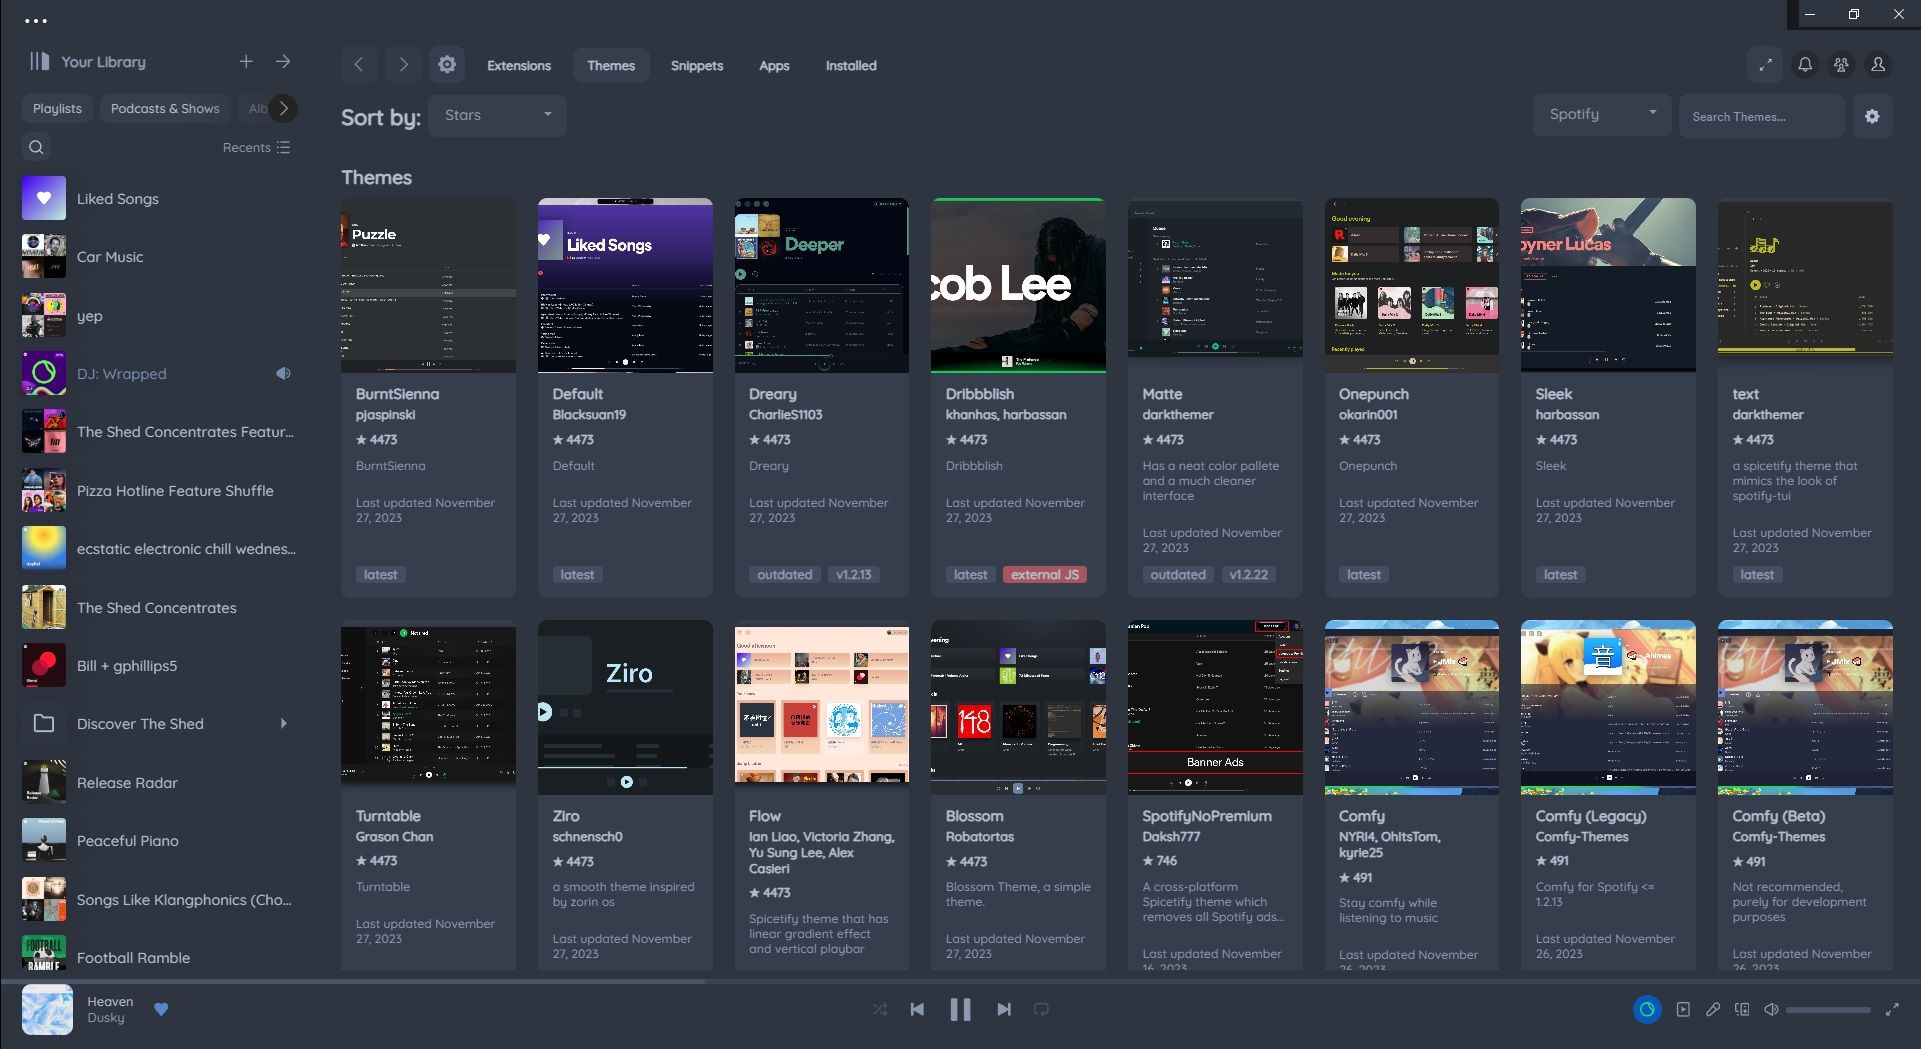Expand the Discover The Shed folder
This screenshot has width=1921, height=1049.
click(x=283, y=723)
